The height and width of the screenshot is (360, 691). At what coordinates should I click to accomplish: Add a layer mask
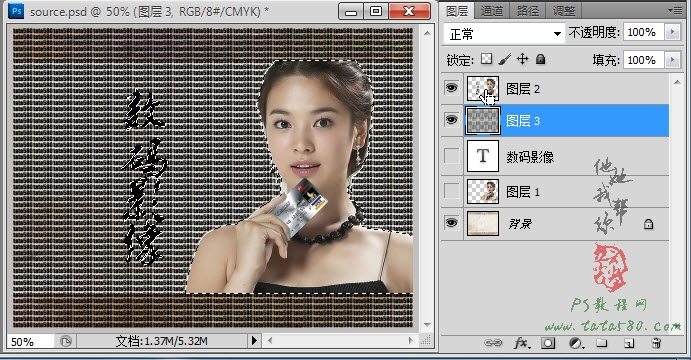pos(548,343)
